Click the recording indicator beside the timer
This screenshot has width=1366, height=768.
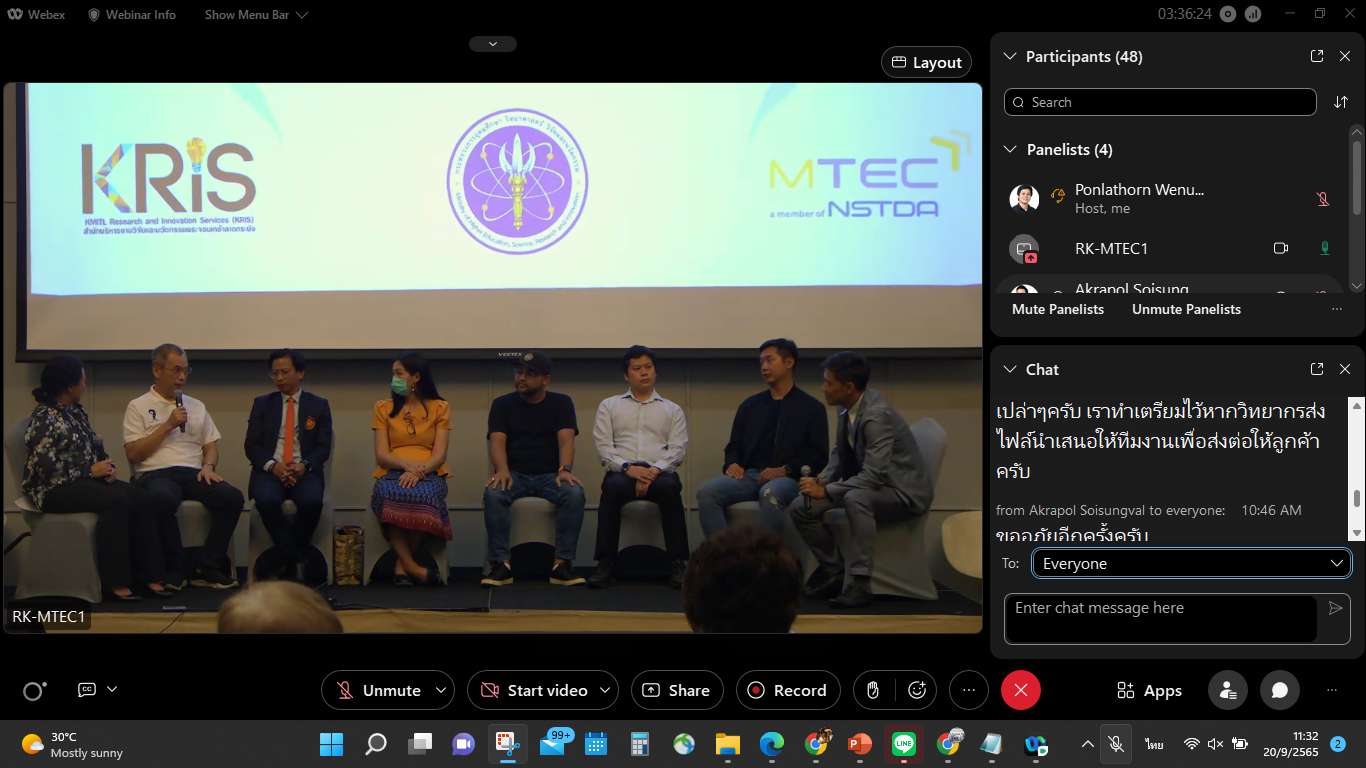point(1228,14)
